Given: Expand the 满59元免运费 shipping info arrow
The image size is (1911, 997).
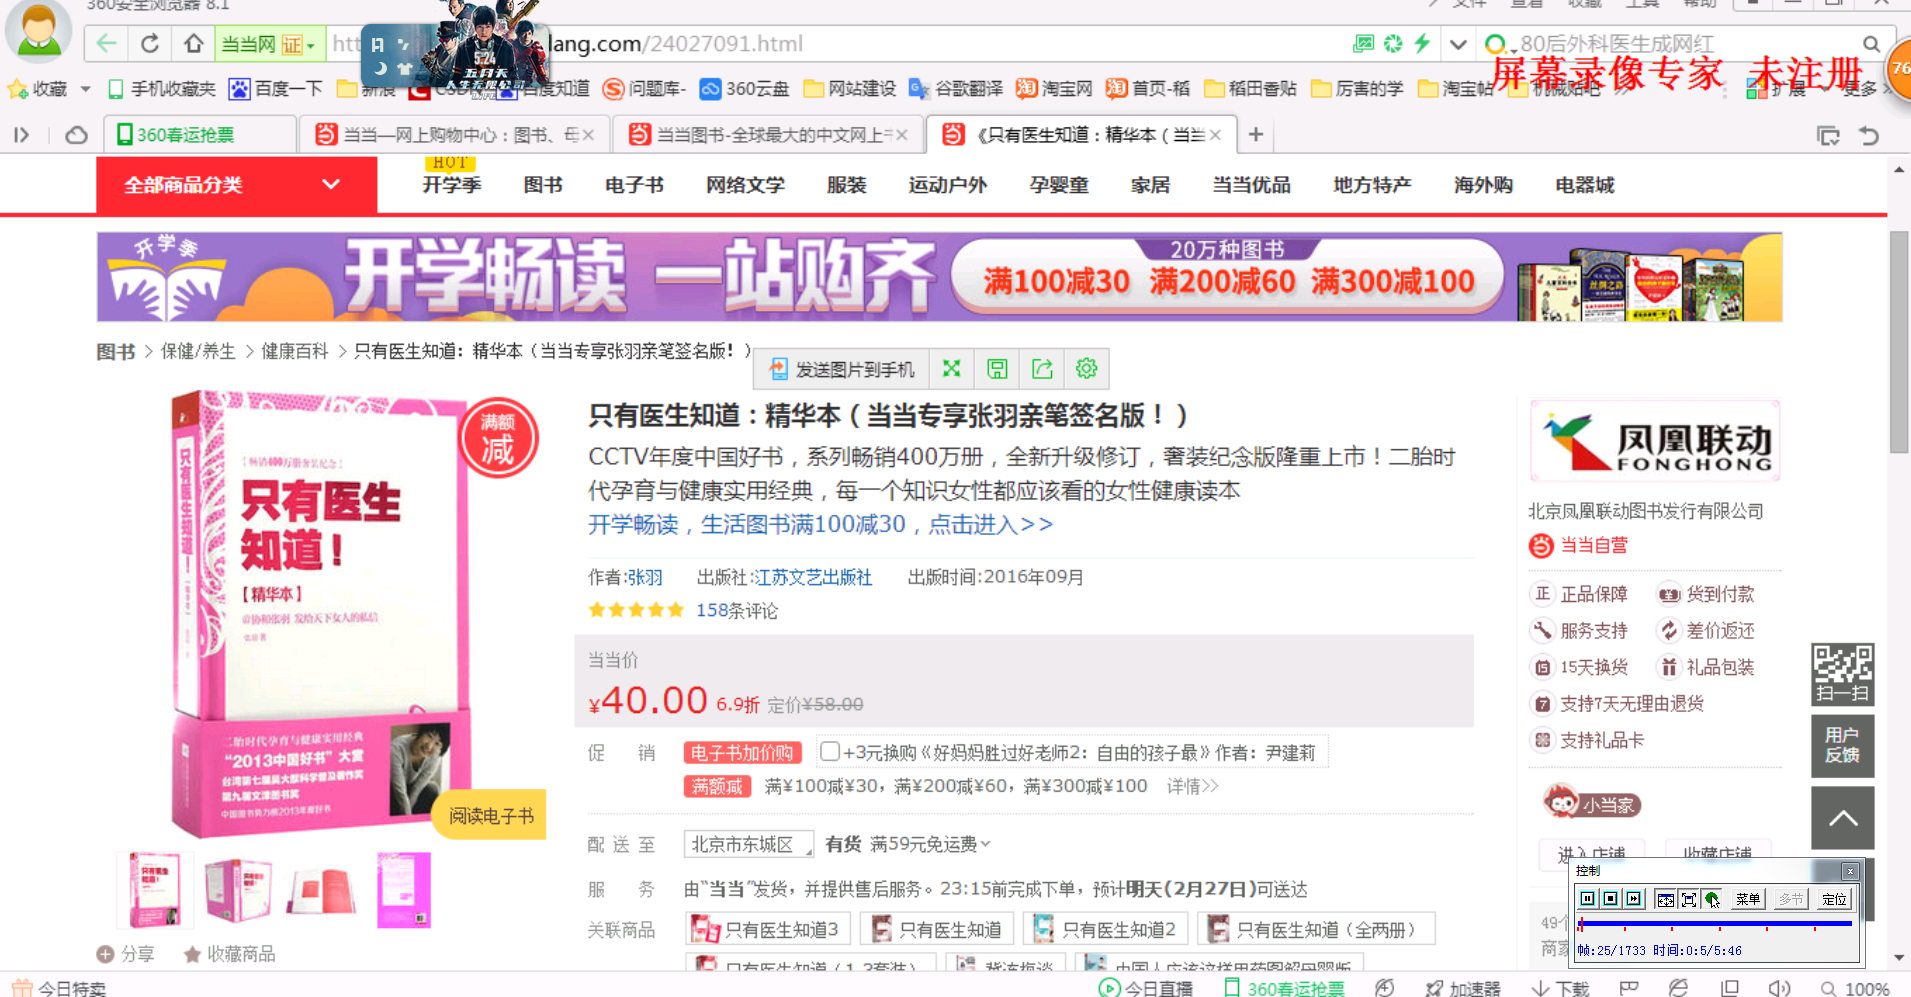Looking at the screenshot, I should pyautogui.click(x=985, y=844).
